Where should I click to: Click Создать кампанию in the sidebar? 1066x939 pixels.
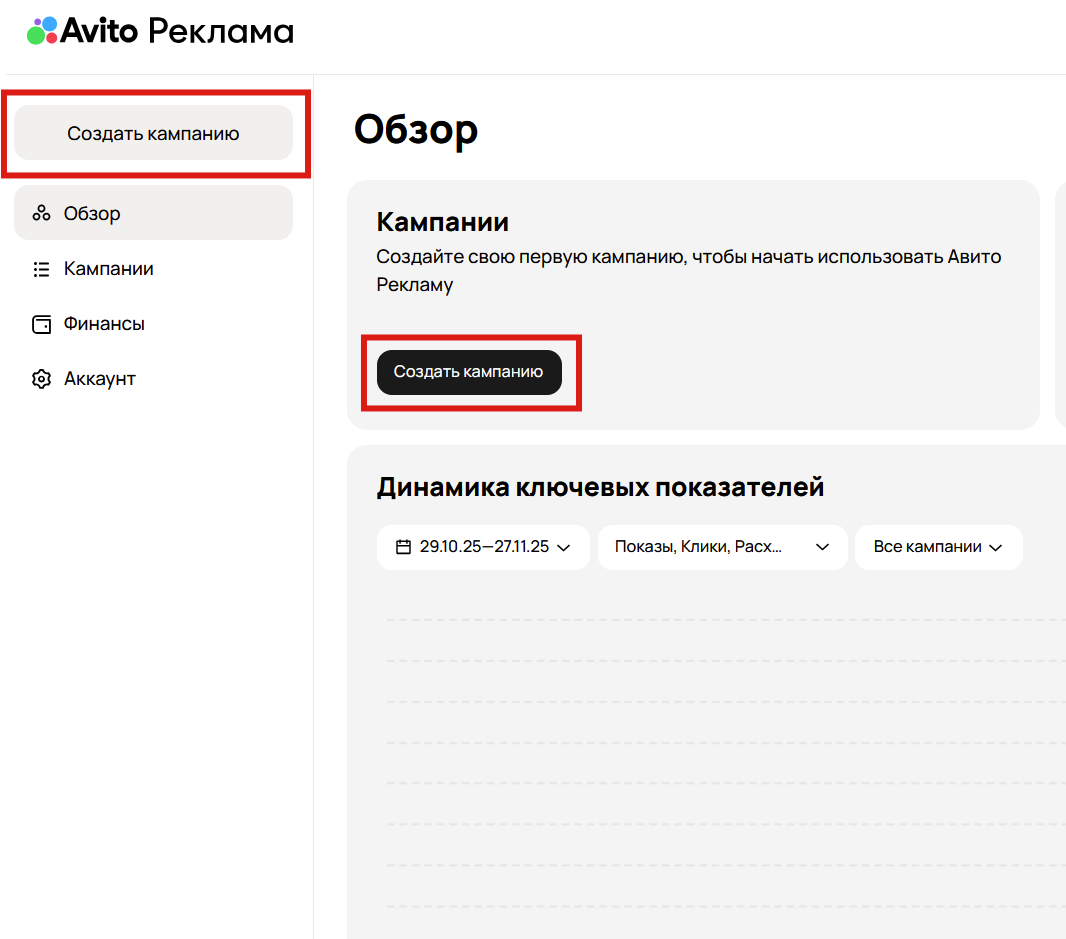tap(153, 131)
